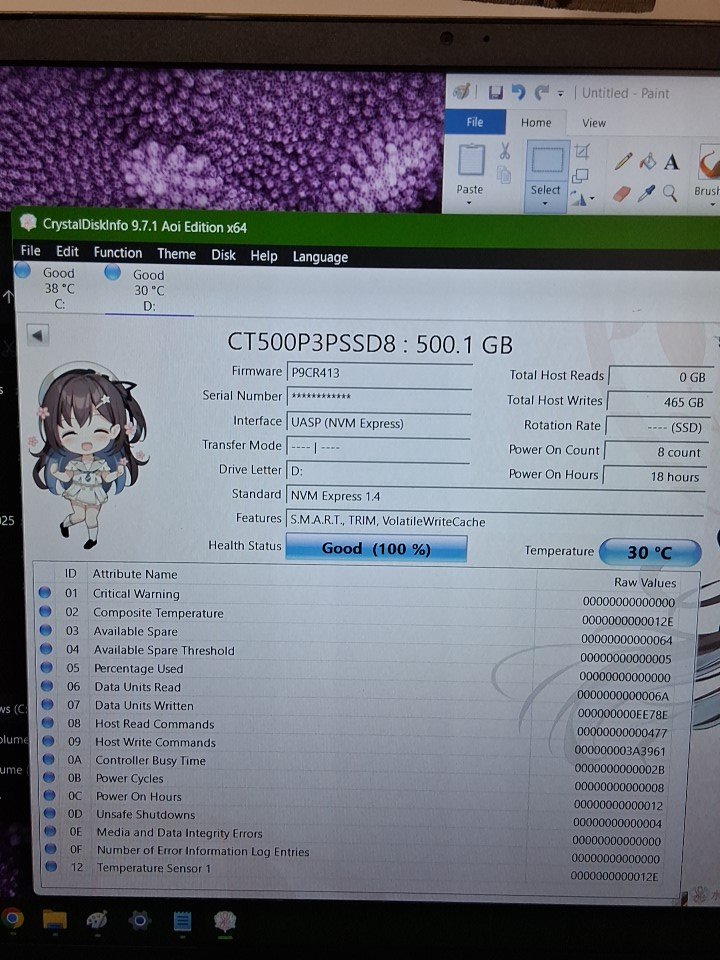
Task: Click the Paint palette application icon
Action: (462, 91)
